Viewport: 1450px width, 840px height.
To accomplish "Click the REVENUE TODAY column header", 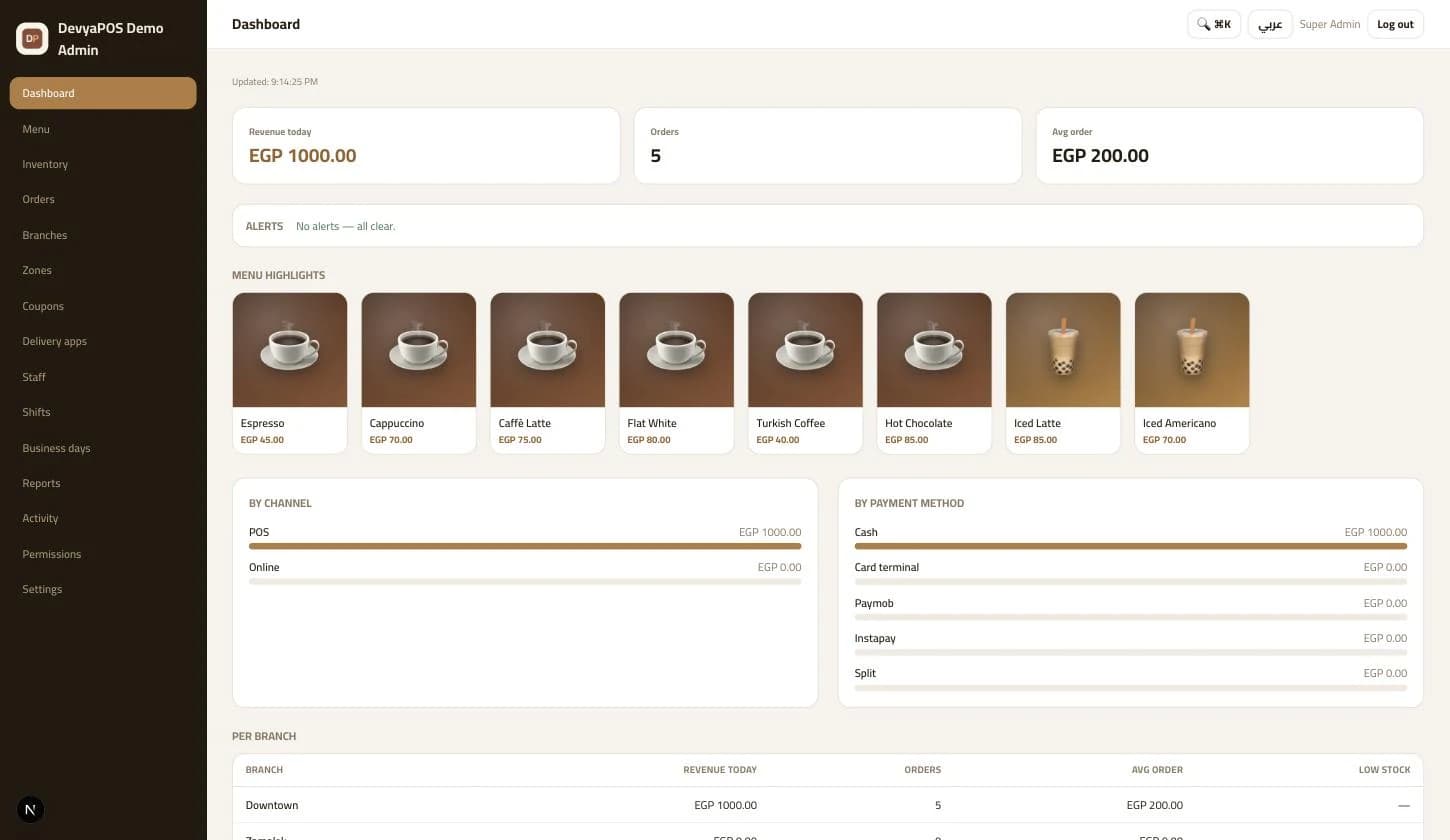I will click(720, 770).
